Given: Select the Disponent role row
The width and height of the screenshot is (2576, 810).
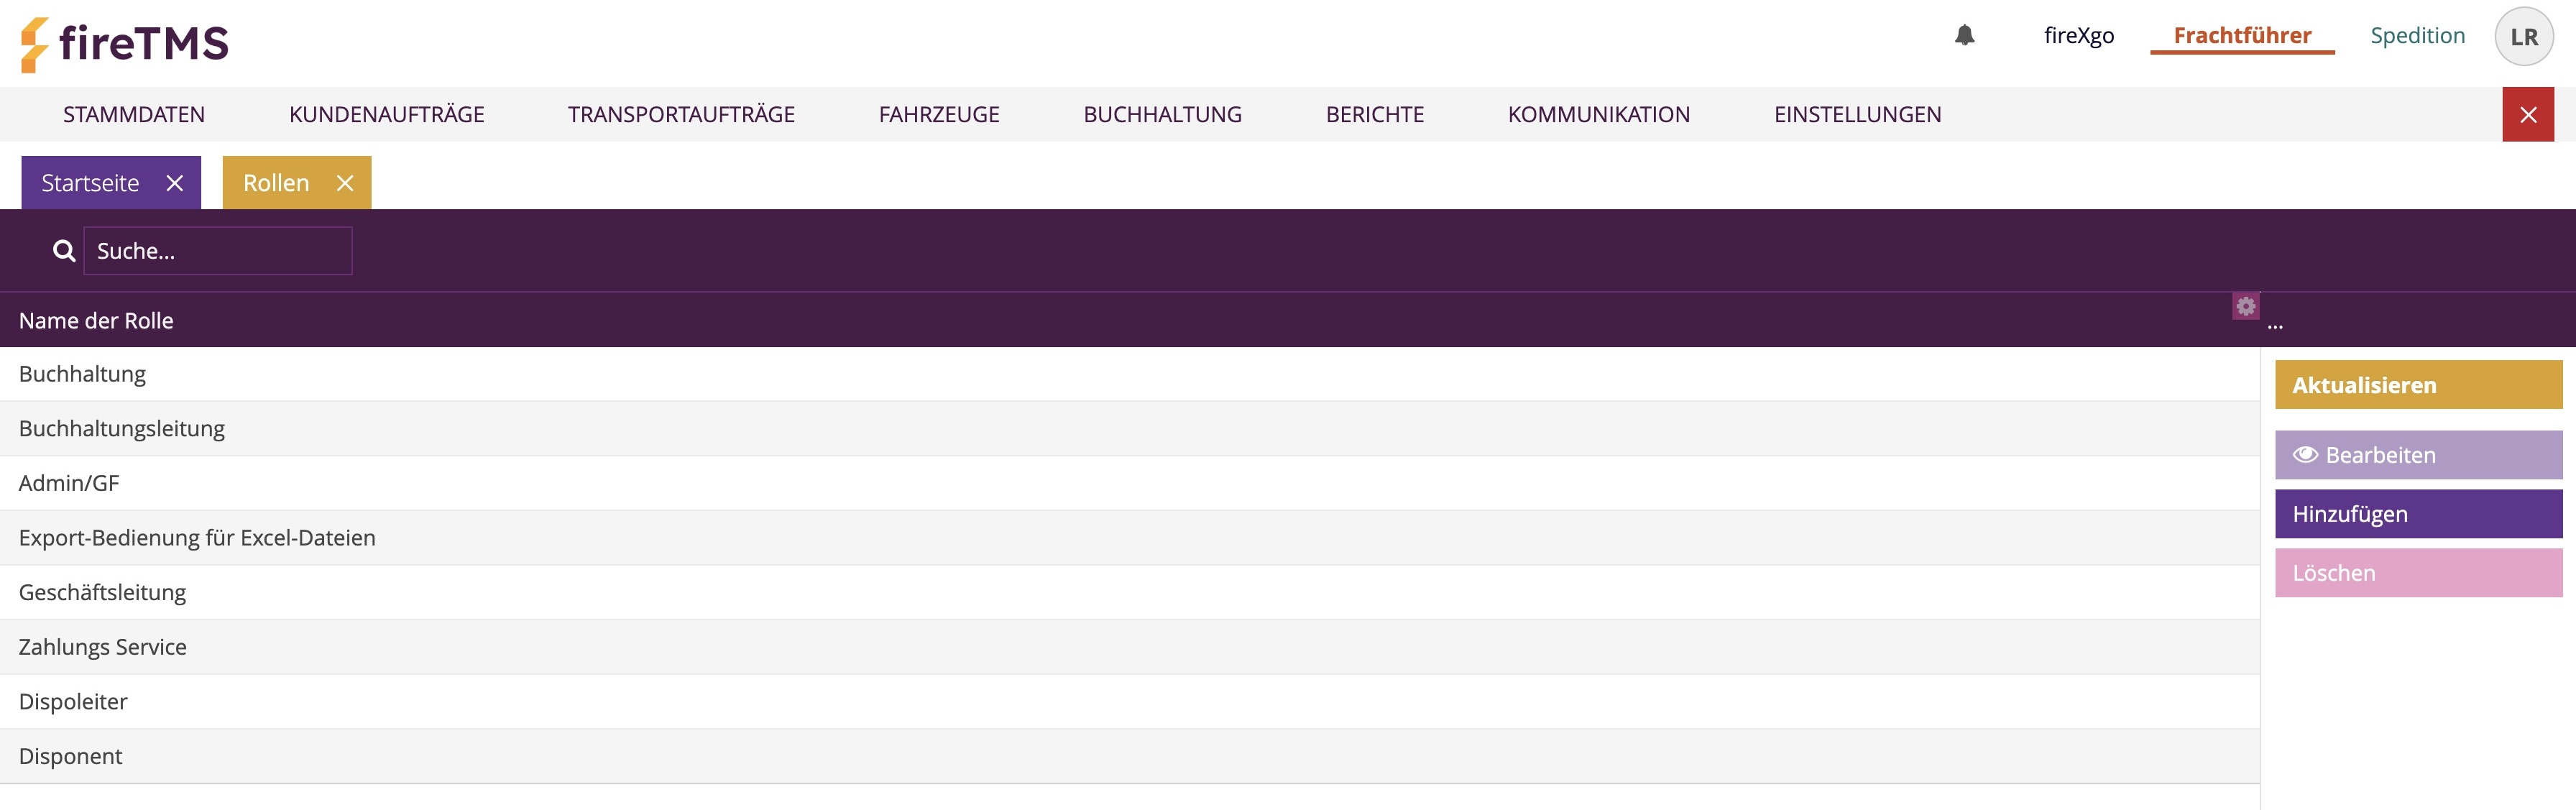Looking at the screenshot, I should [1130, 756].
